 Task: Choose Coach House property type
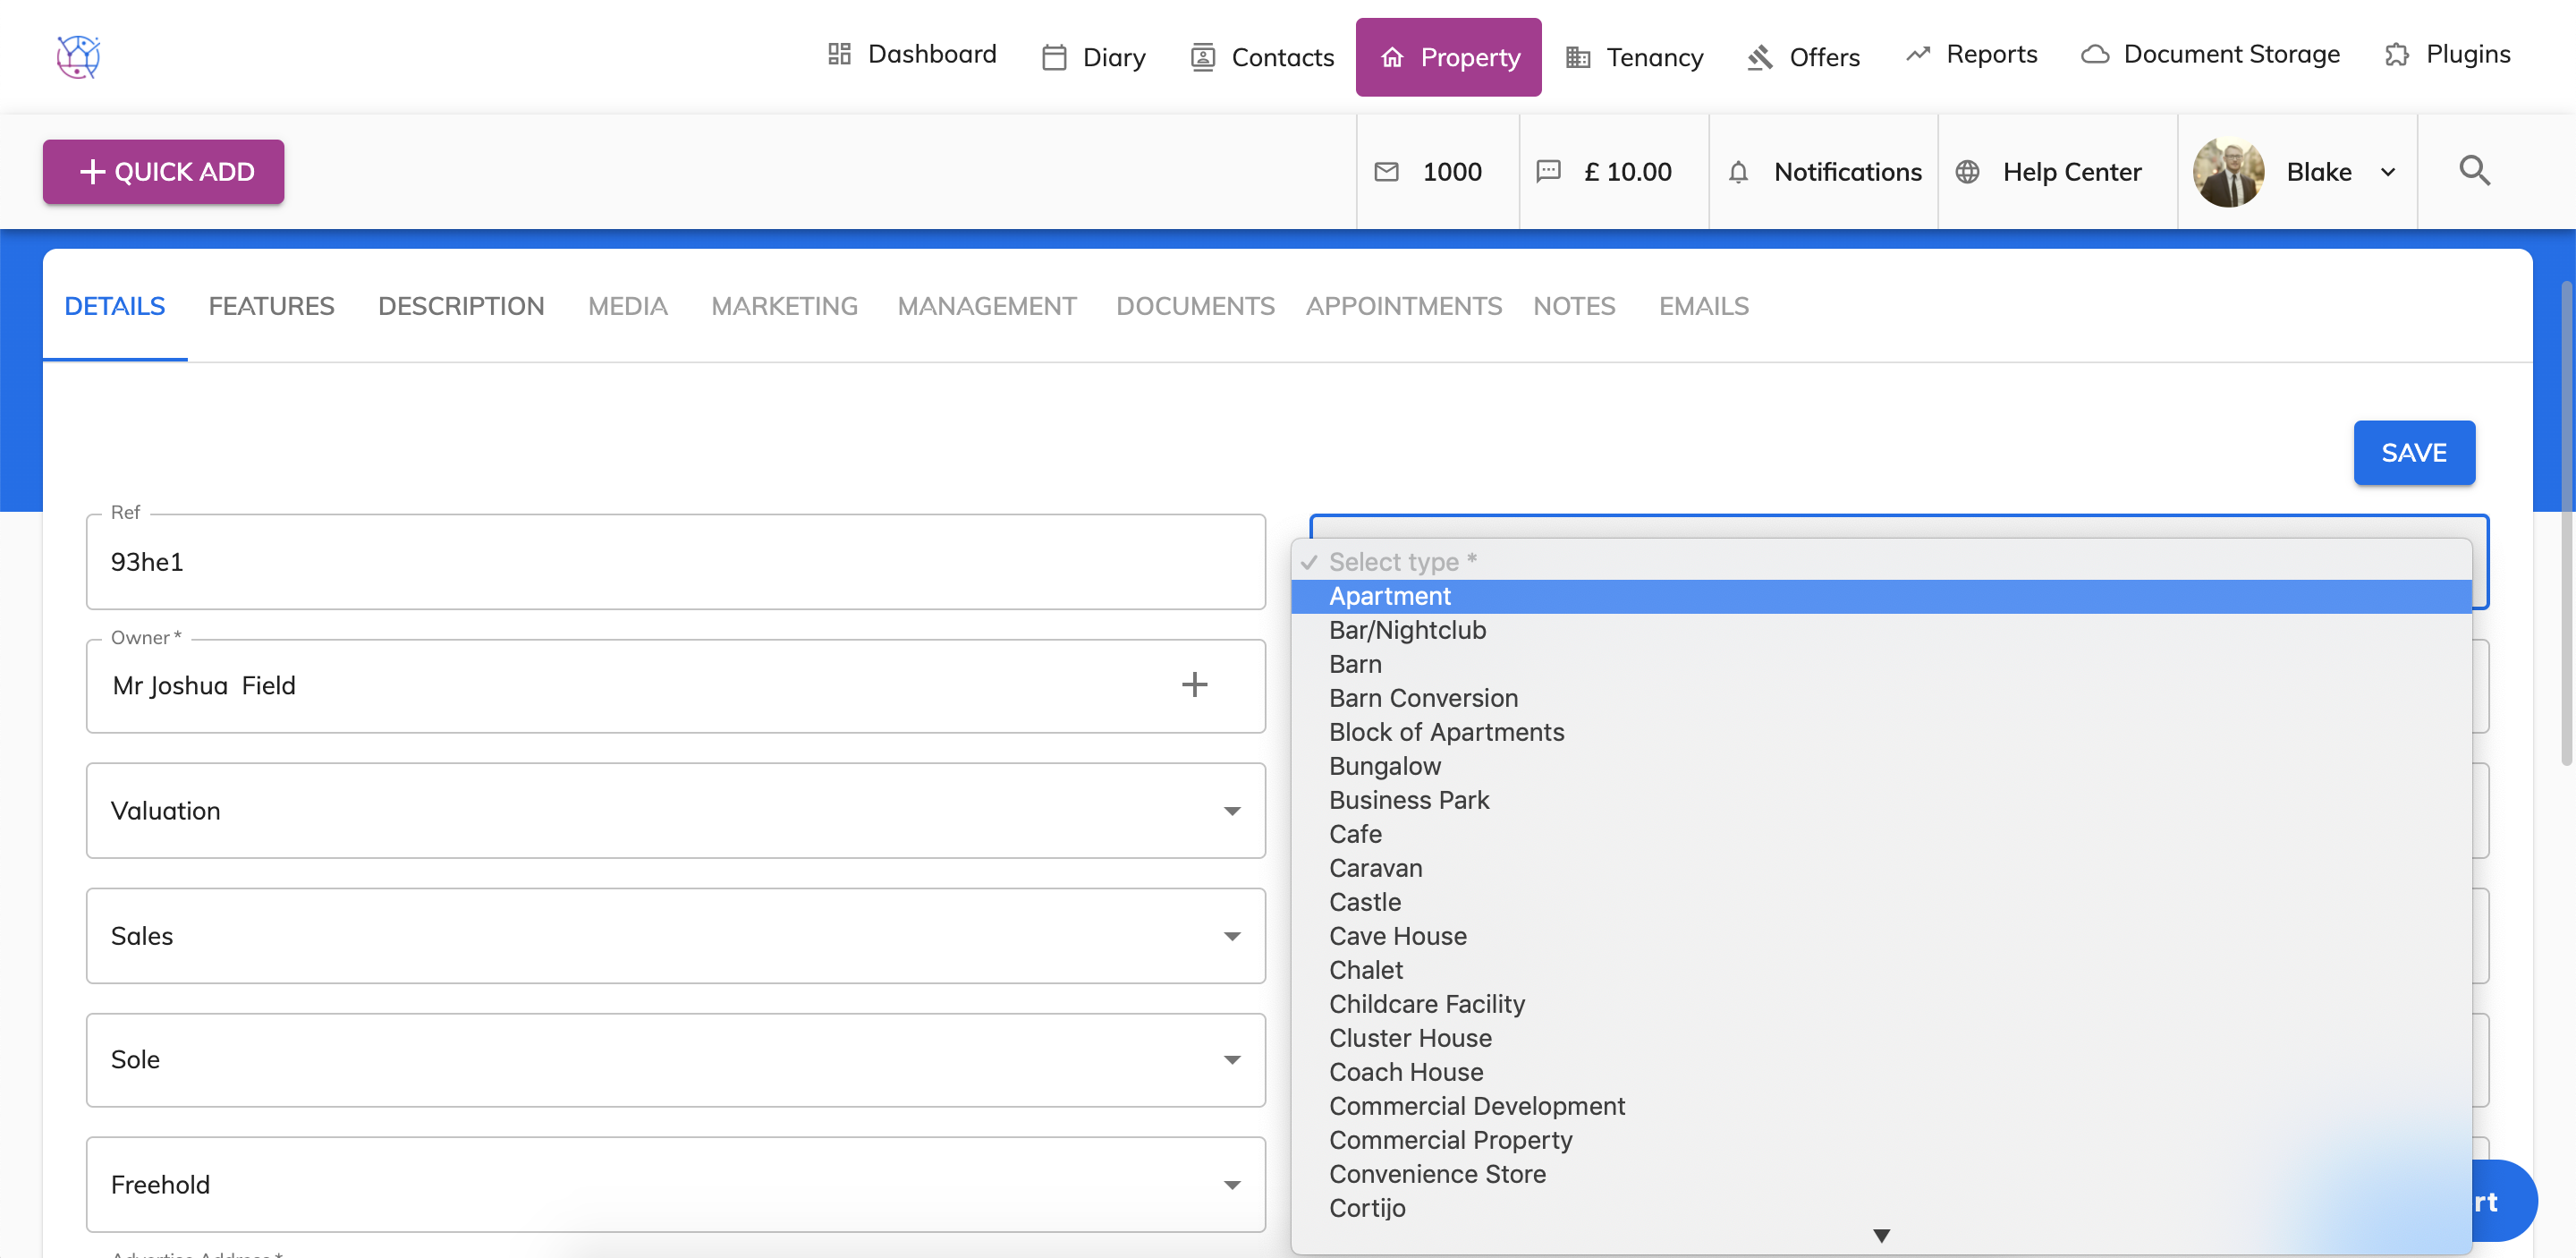pos(1405,1072)
